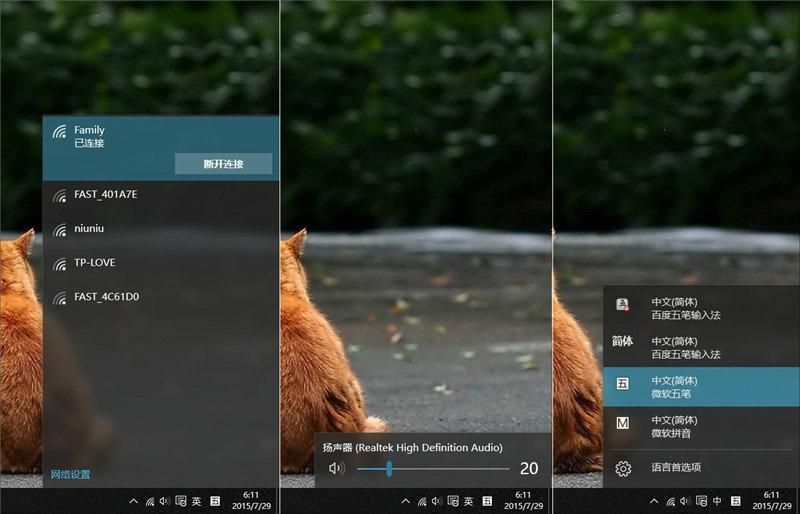
Task: Click the 断开连接 disconnect button
Action: pos(223,163)
